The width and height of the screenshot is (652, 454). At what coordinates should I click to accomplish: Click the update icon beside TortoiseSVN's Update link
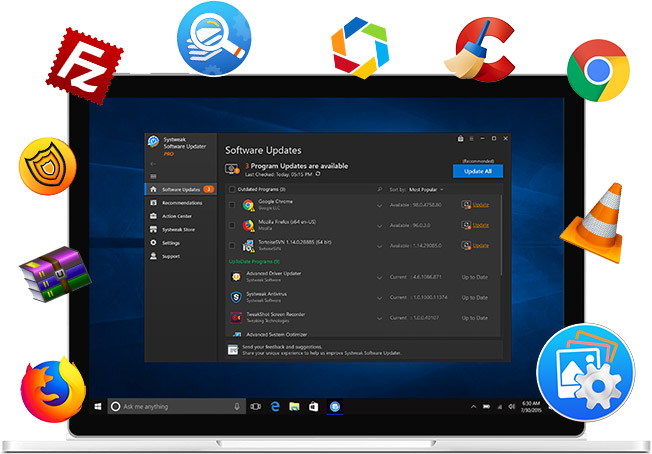coord(466,245)
